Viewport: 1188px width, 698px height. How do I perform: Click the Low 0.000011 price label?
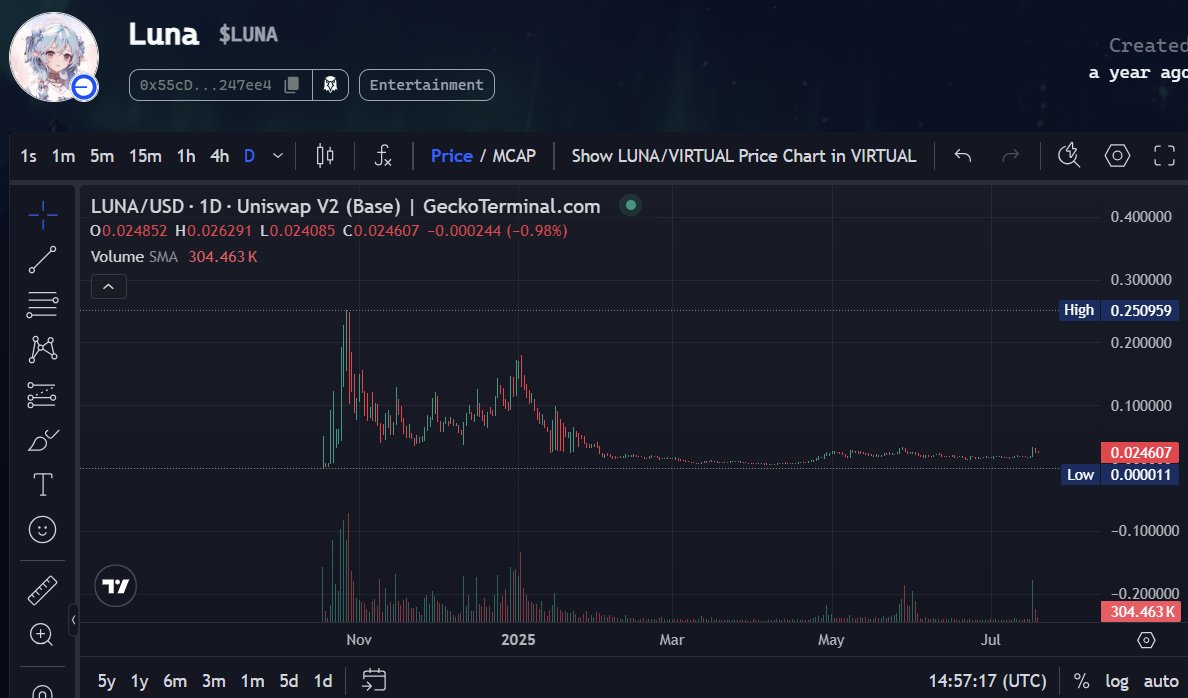pos(1120,474)
